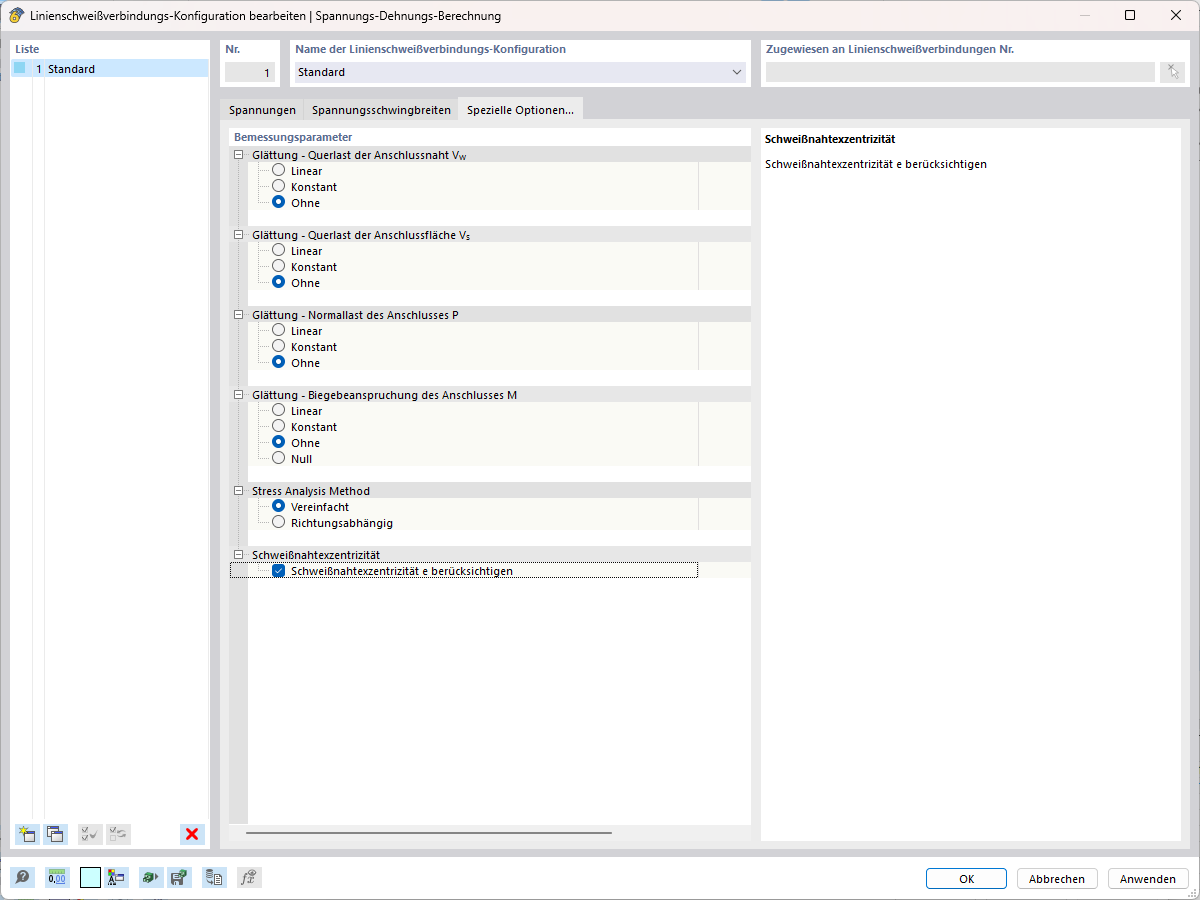Select Ohne for Normallast des Anschlusses P

(x=278, y=363)
